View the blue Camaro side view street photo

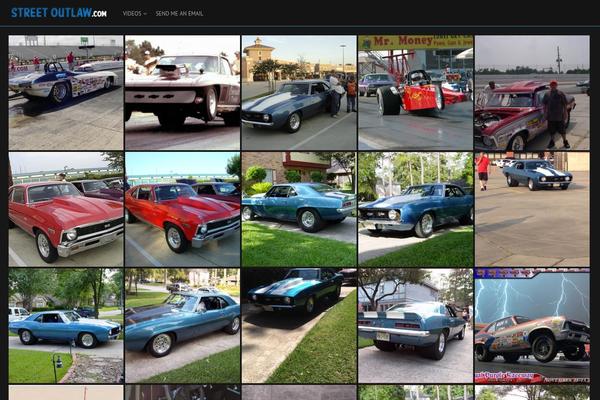click(x=66, y=326)
